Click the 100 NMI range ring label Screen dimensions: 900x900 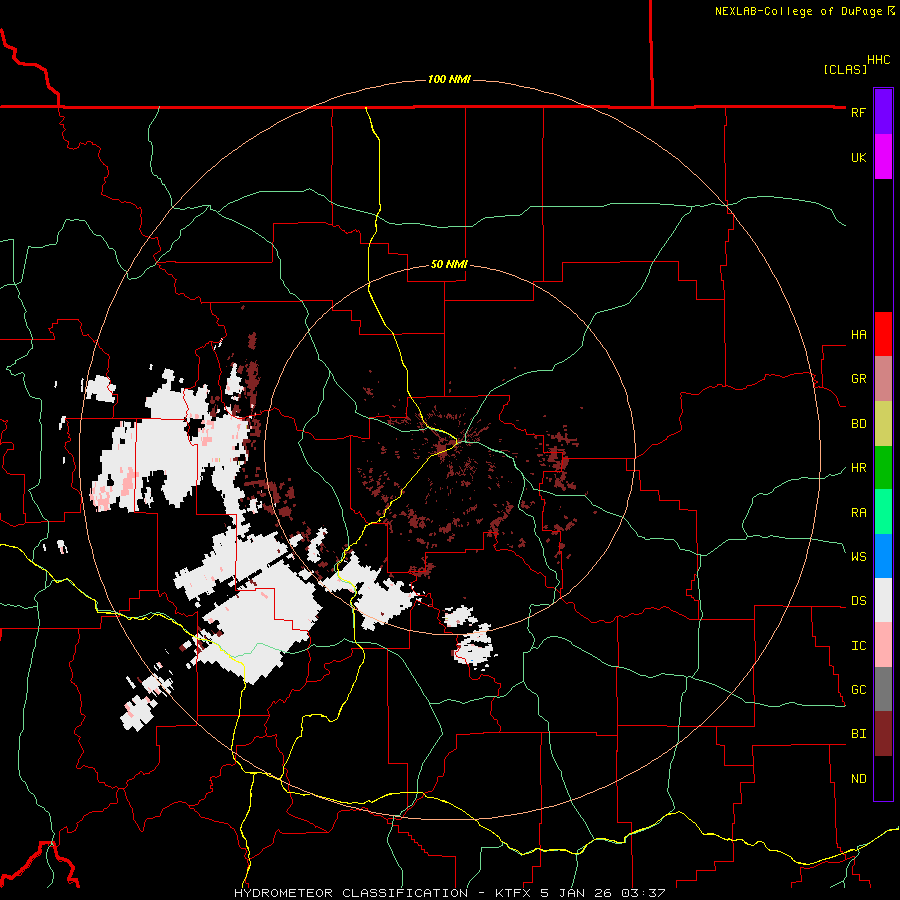point(449,79)
